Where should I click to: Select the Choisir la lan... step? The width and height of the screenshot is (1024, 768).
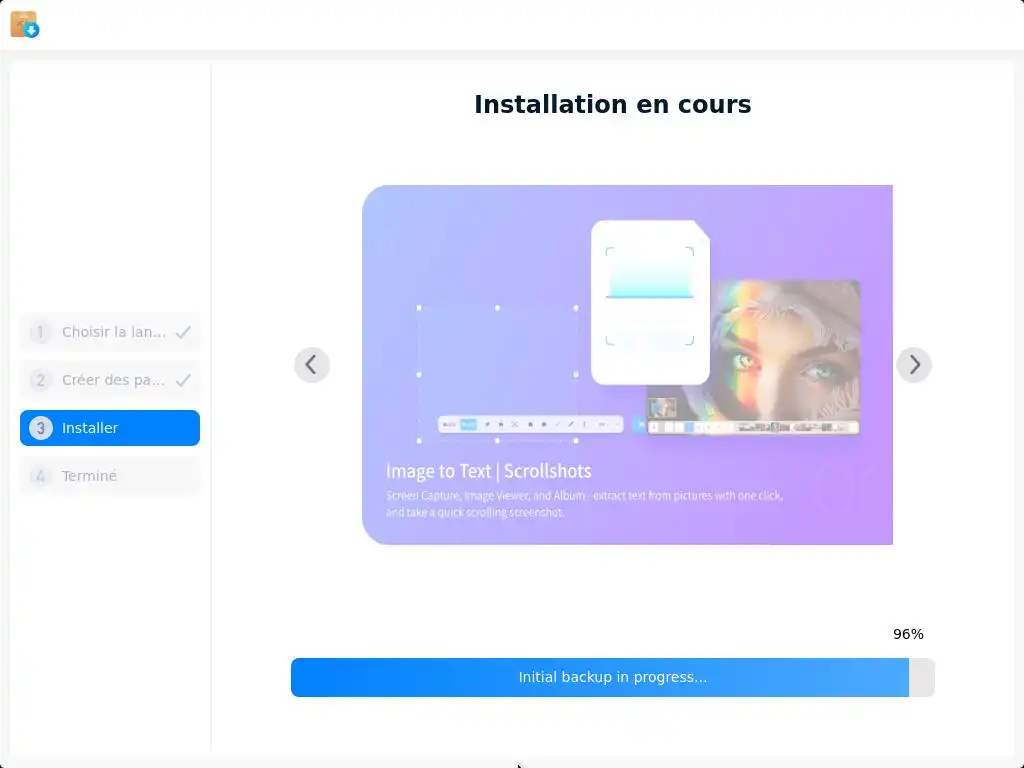pos(110,332)
